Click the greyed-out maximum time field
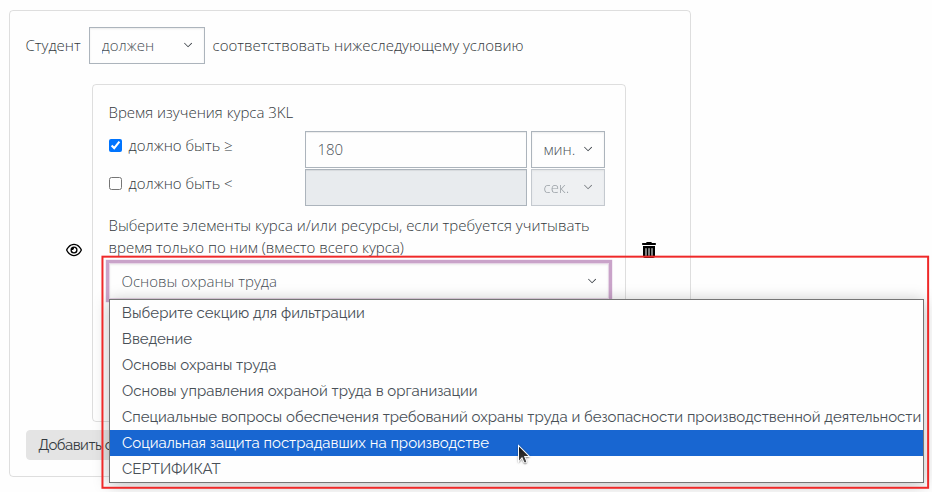This screenshot has height=492, width=932. [x=415, y=188]
